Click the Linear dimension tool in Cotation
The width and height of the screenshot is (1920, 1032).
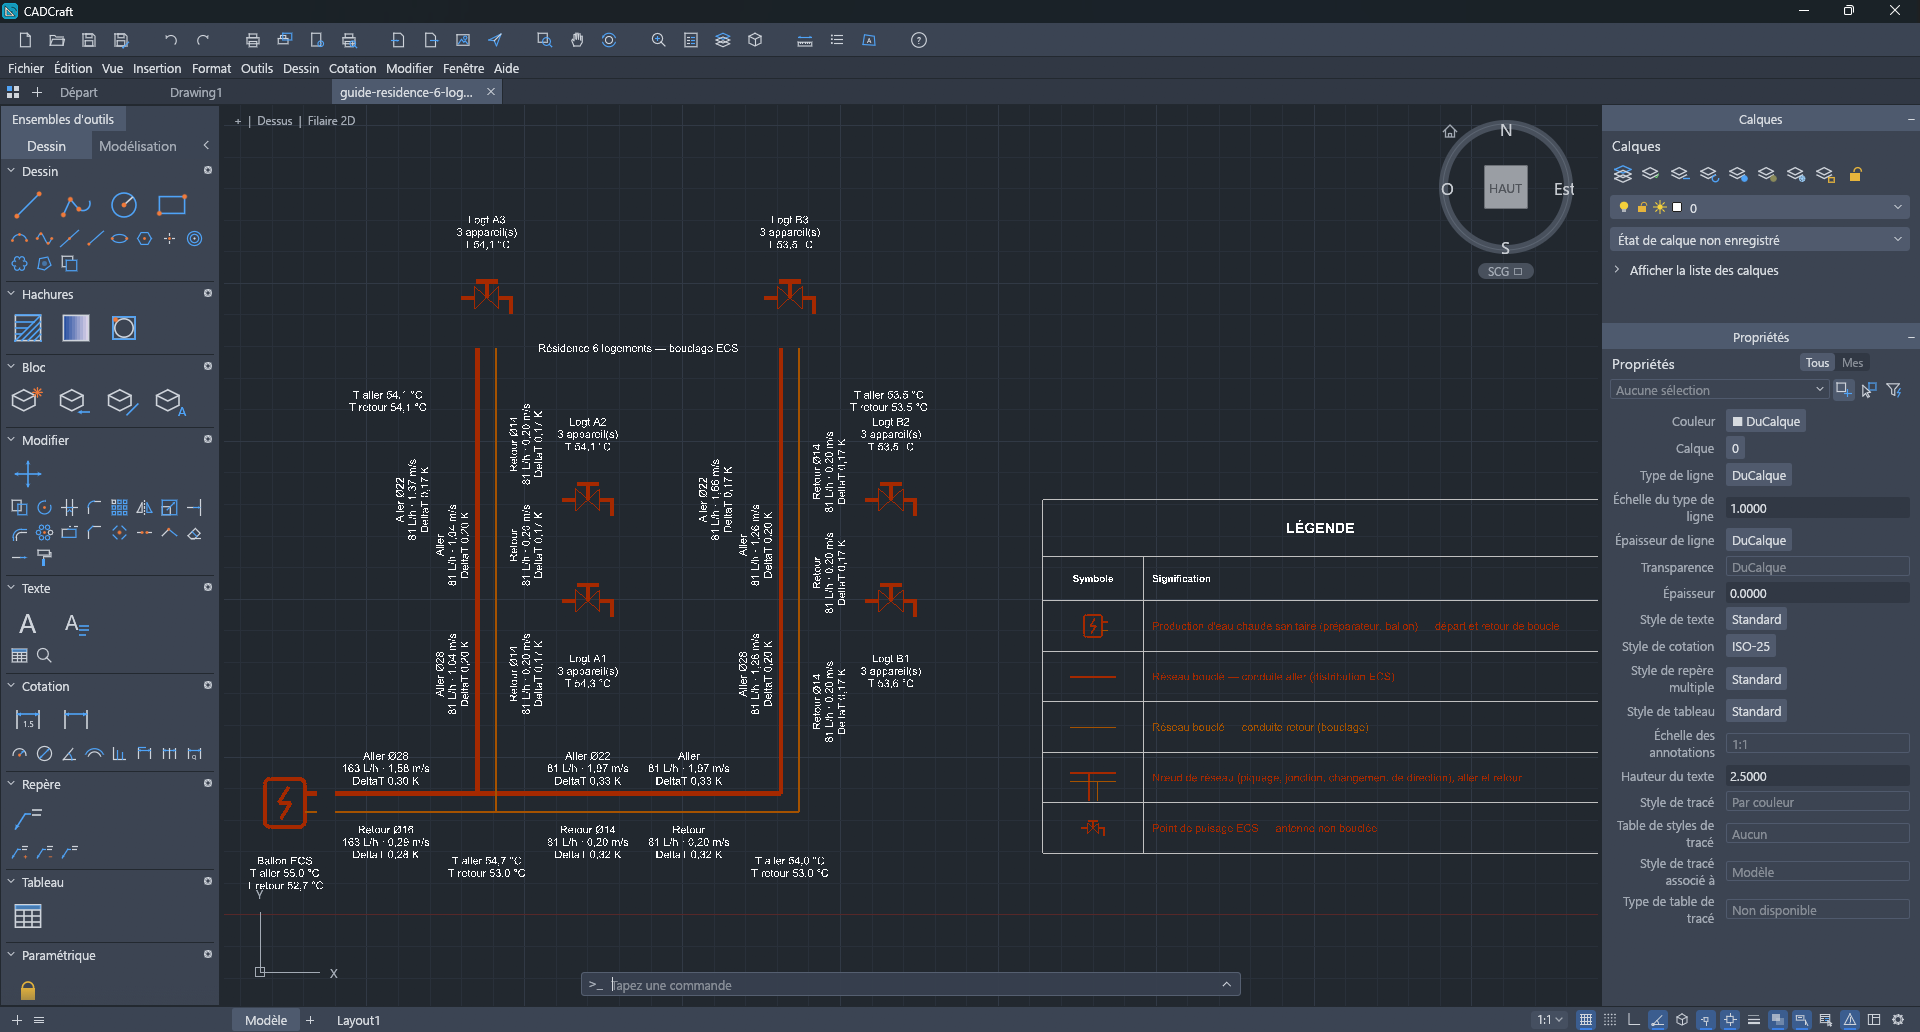(x=28, y=719)
